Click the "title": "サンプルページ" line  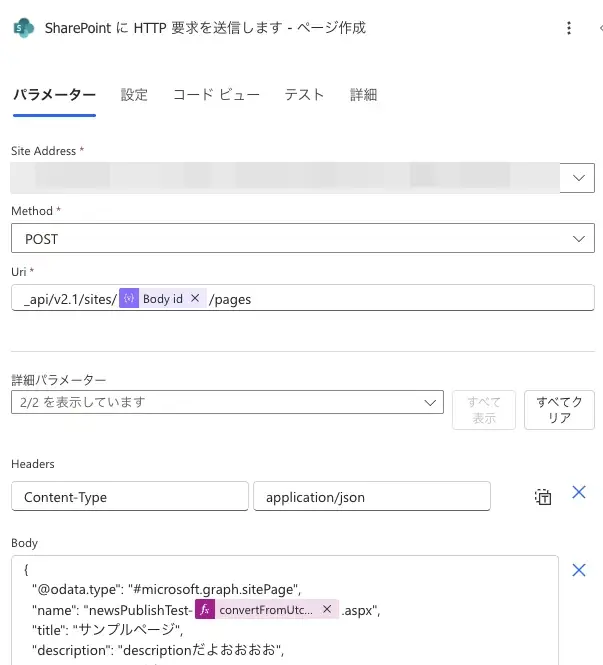coord(108,630)
